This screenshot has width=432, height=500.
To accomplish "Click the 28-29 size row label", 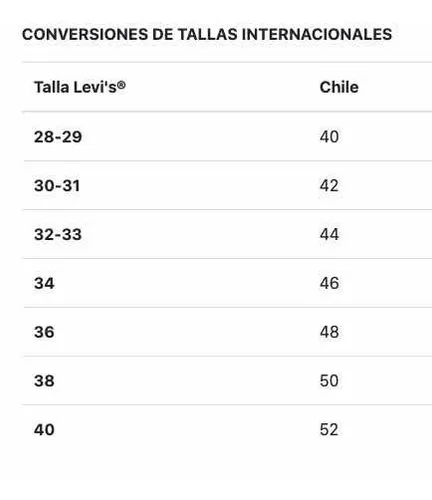I will (x=58, y=137).
